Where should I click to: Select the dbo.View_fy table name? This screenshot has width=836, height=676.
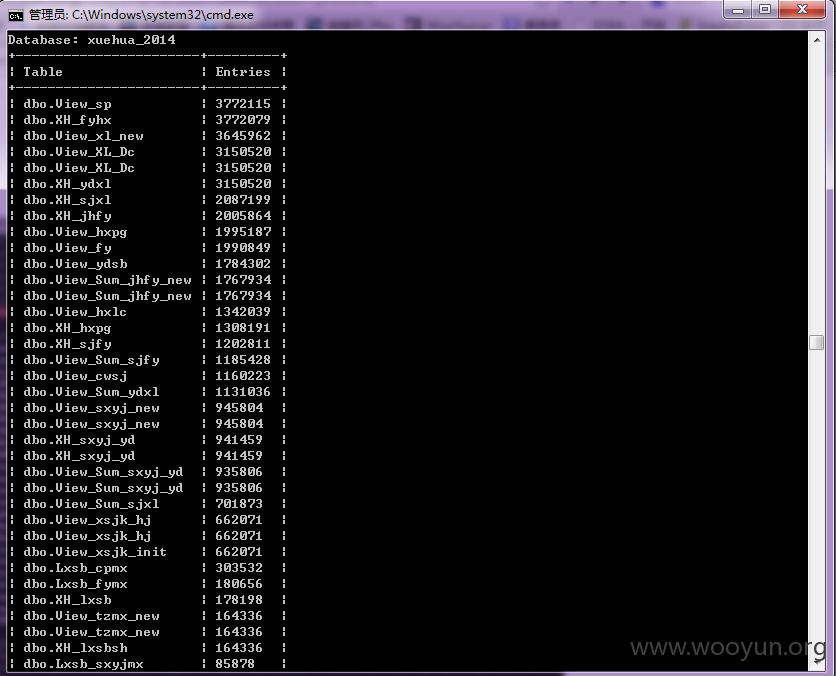click(67, 248)
